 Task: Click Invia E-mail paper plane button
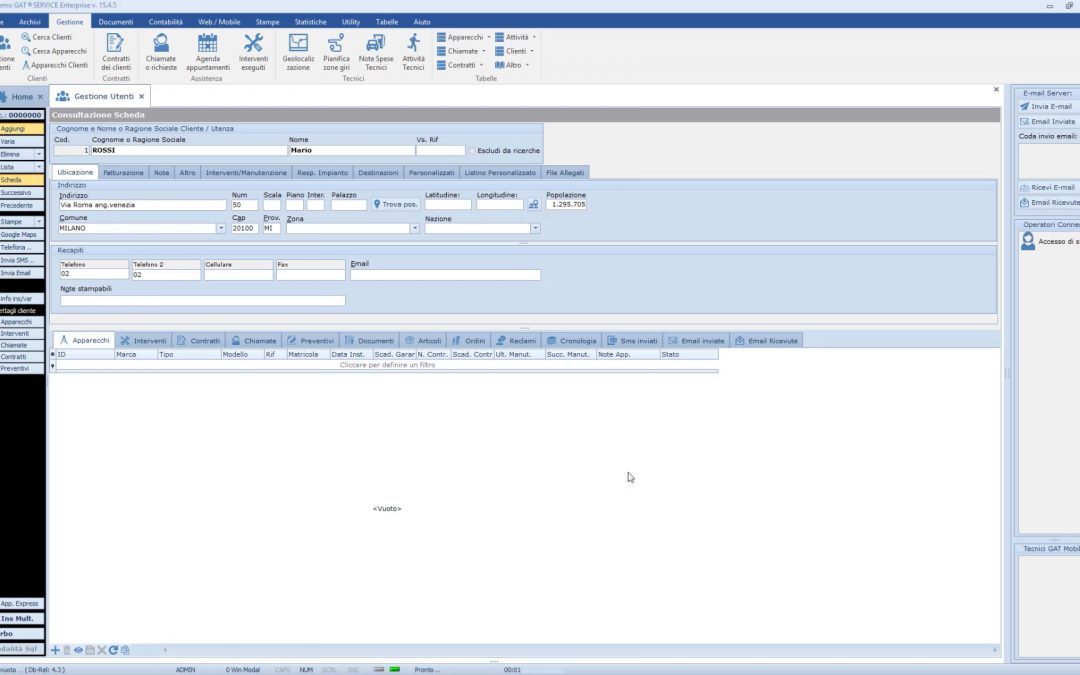click(1046, 107)
